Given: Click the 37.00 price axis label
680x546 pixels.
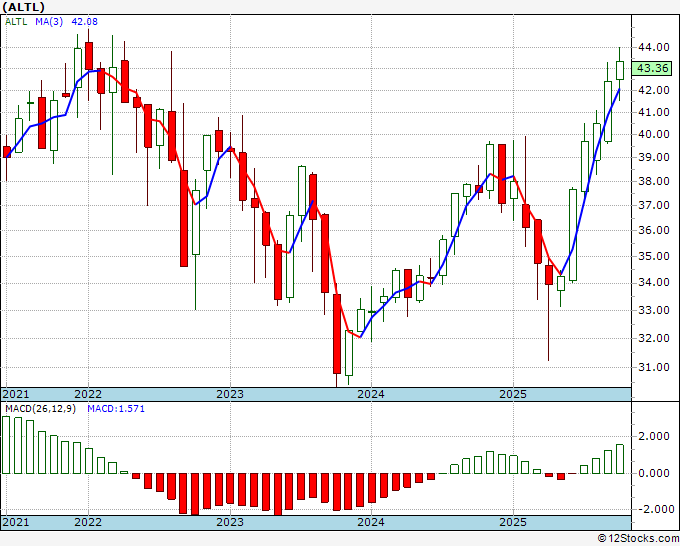Looking at the screenshot, I should click(653, 205).
